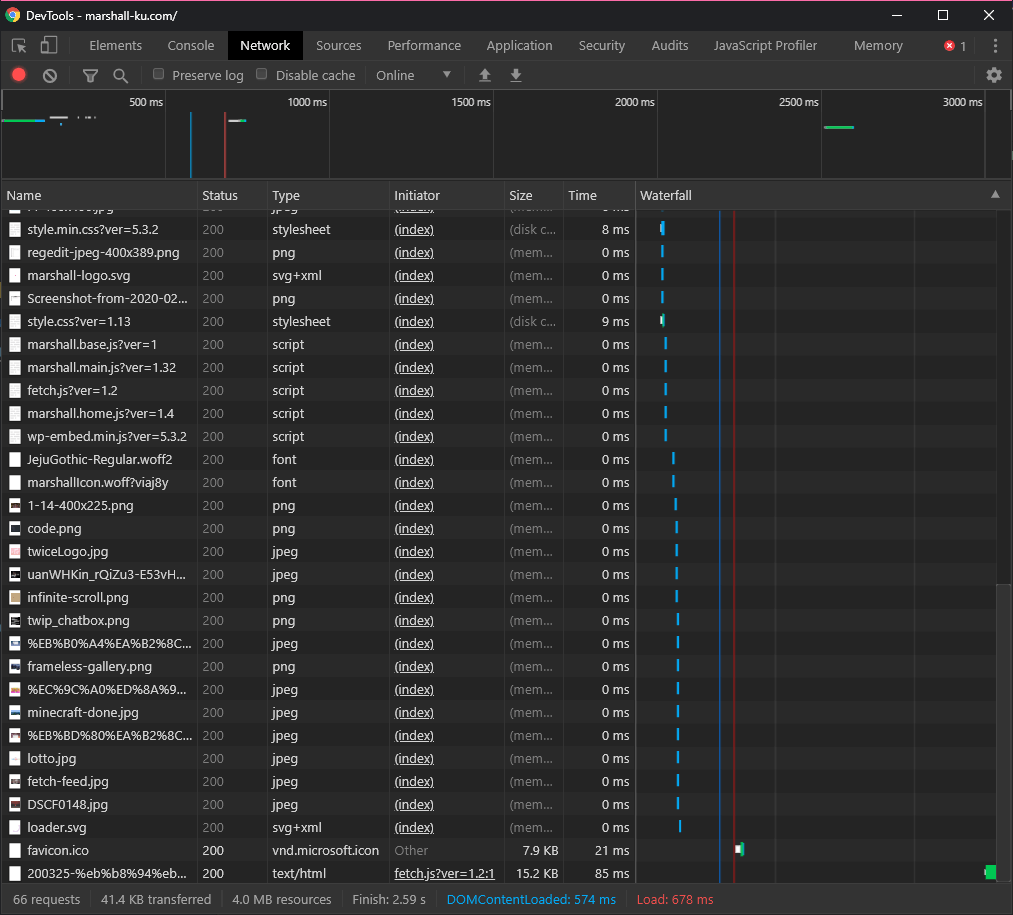
Task: Open the DevTools three-dot customize menu
Action: pyautogui.click(x=995, y=46)
